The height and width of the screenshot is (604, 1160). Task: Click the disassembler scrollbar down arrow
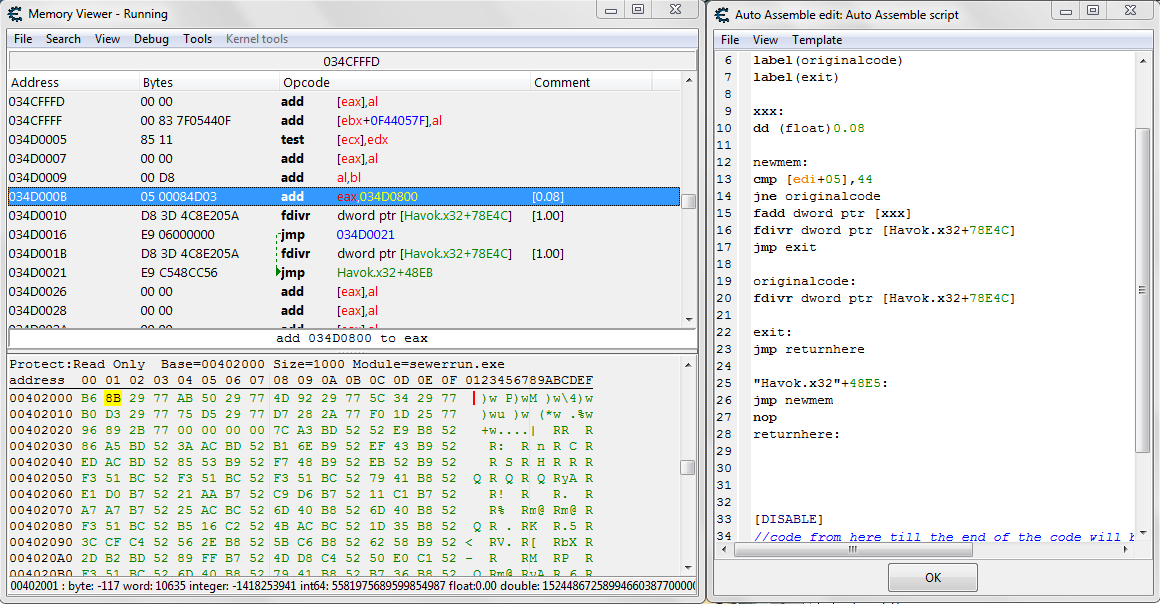coord(688,318)
